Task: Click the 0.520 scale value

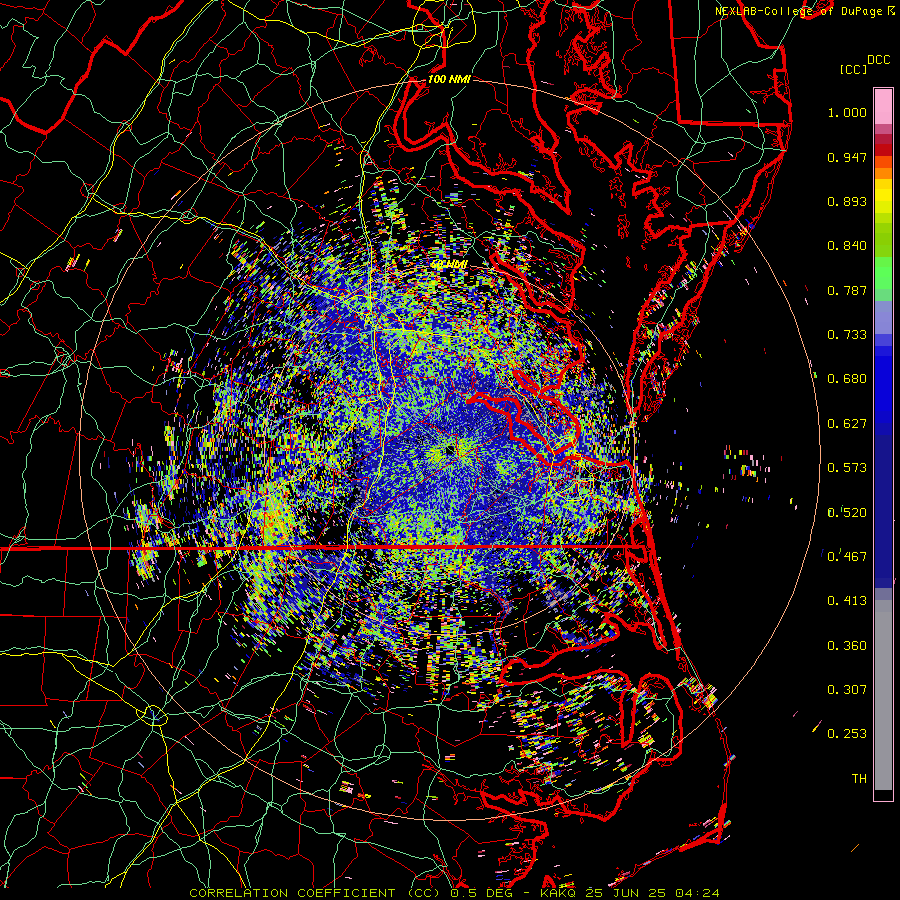Action: pyautogui.click(x=847, y=513)
